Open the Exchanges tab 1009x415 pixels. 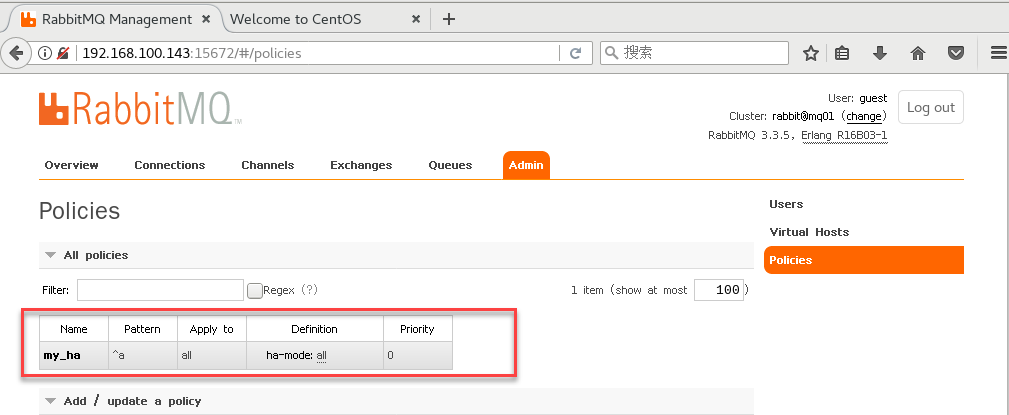click(361, 165)
